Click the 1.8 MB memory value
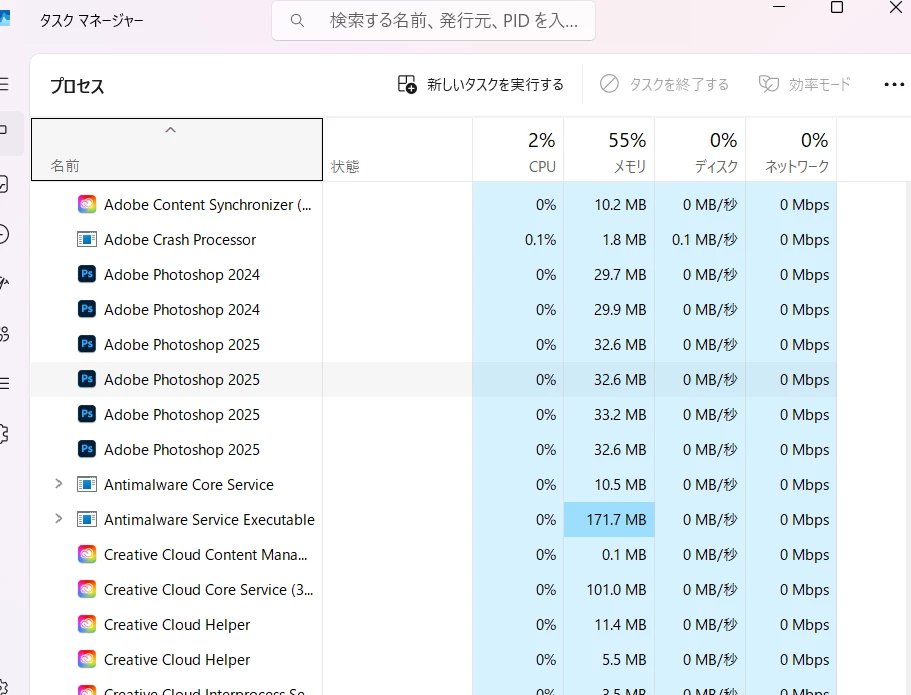This screenshot has width=911, height=695. 624,239
